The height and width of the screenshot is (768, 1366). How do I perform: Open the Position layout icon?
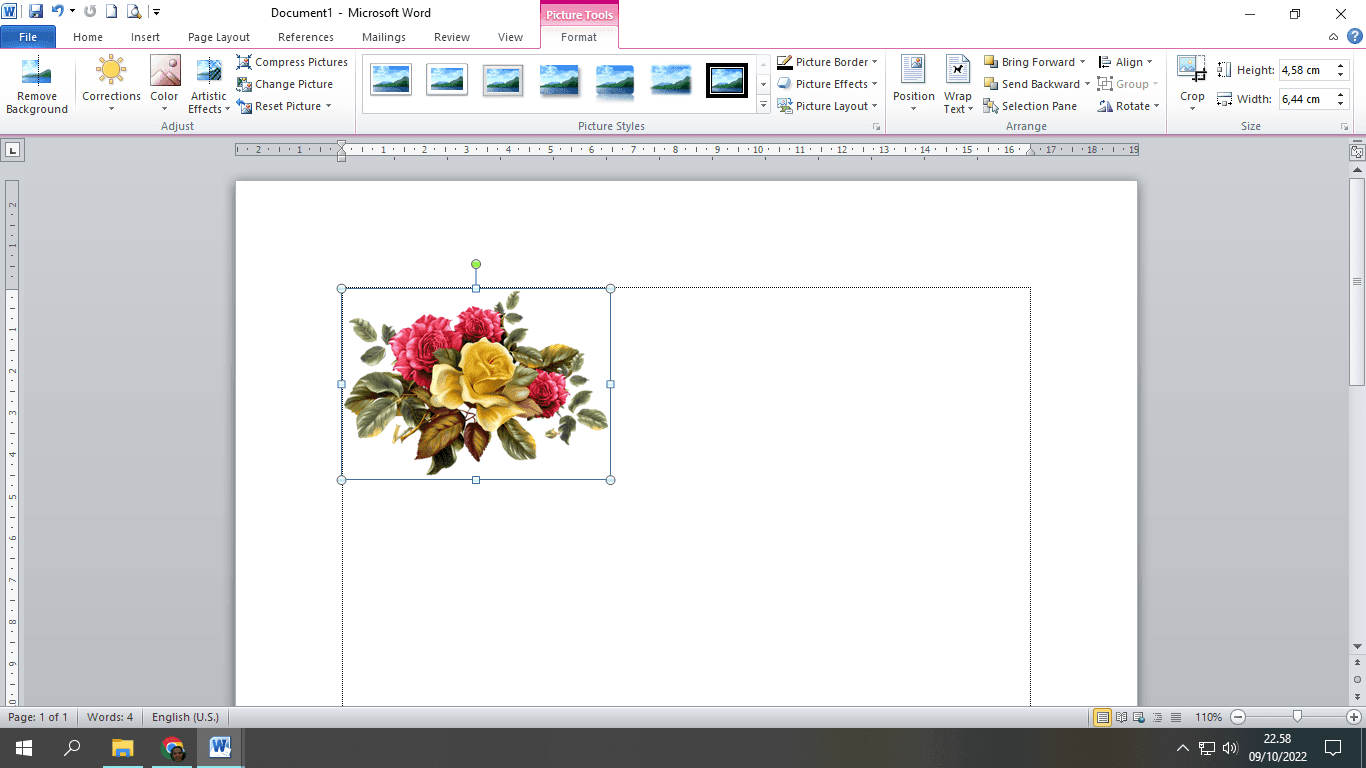click(913, 70)
